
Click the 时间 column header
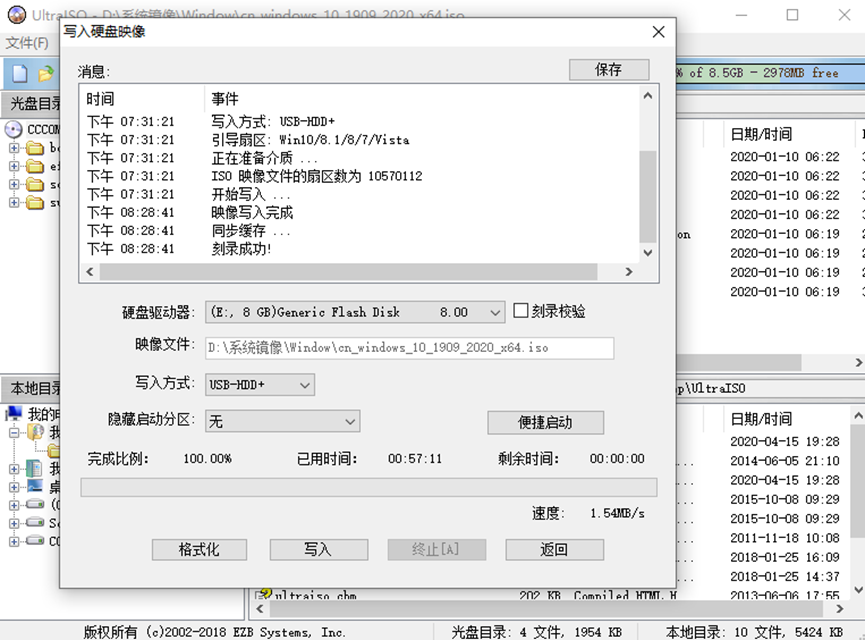pos(100,99)
